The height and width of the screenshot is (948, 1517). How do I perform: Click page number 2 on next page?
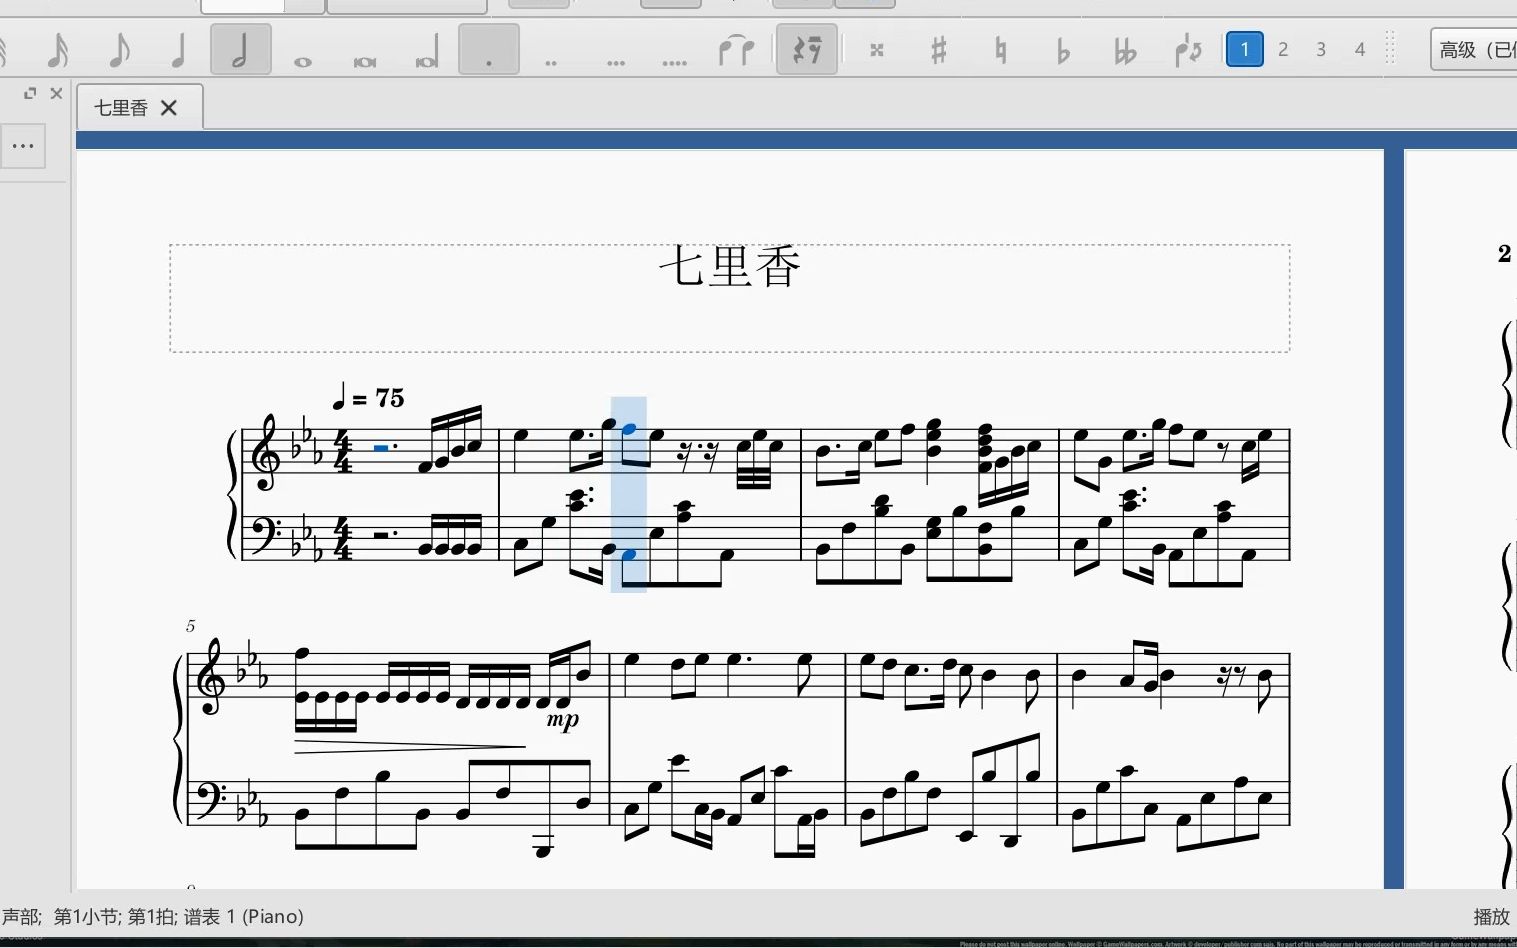(x=1504, y=254)
